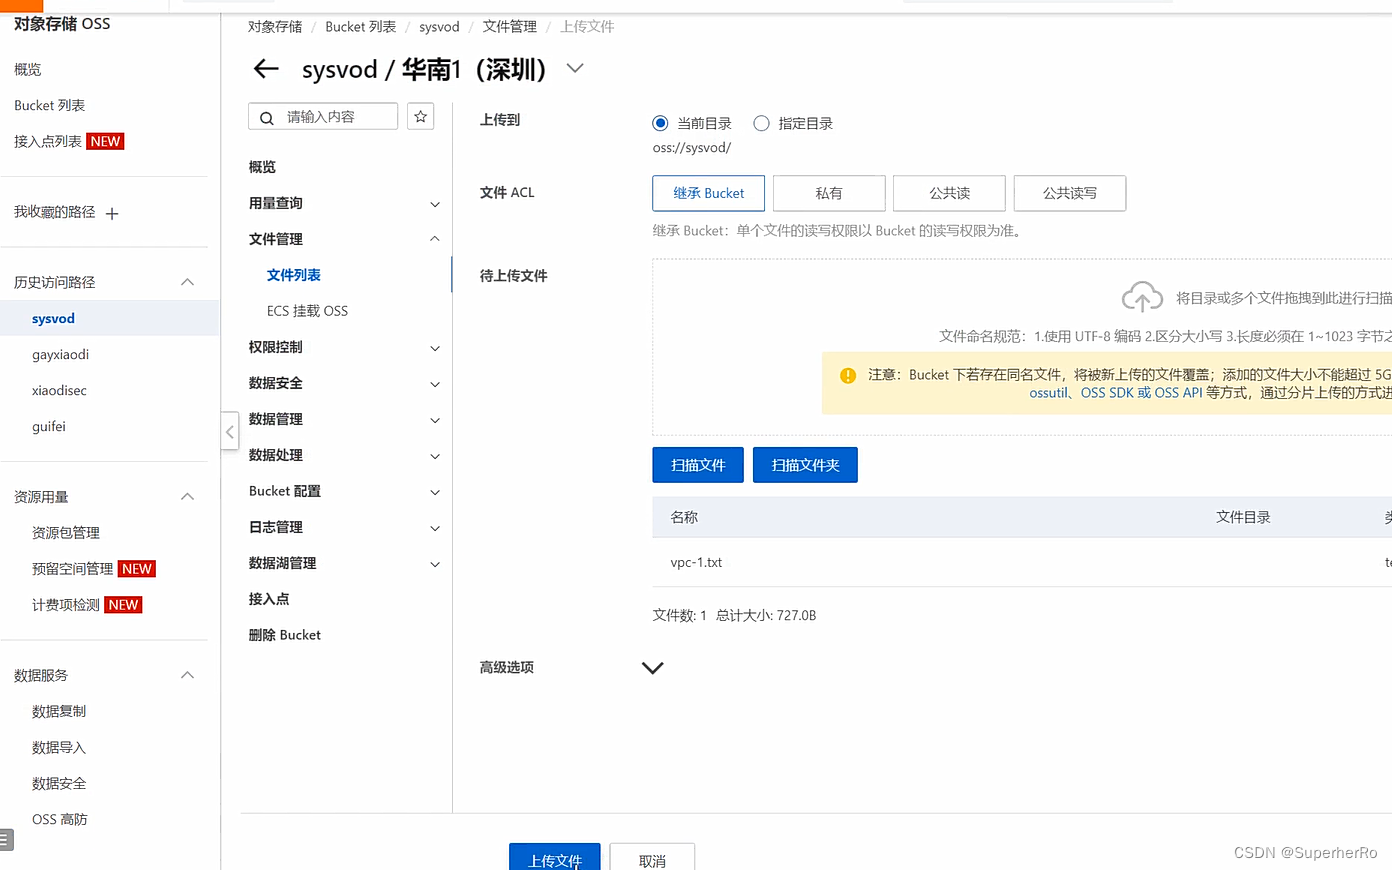The height and width of the screenshot is (870, 1392).
Task: Open 数据导入 item
Action: coord(59,747)
